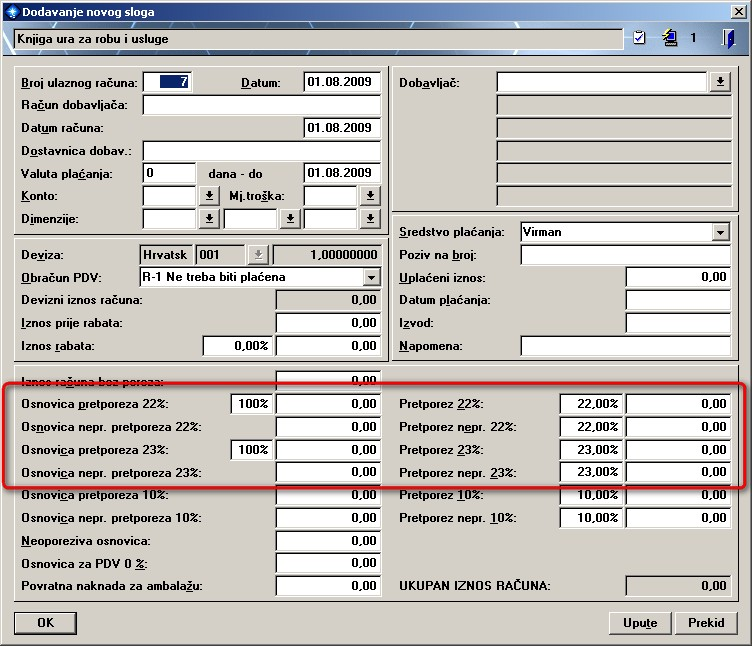Click Pretporez nepr. 10% rate field

click(x=591, y=518)
